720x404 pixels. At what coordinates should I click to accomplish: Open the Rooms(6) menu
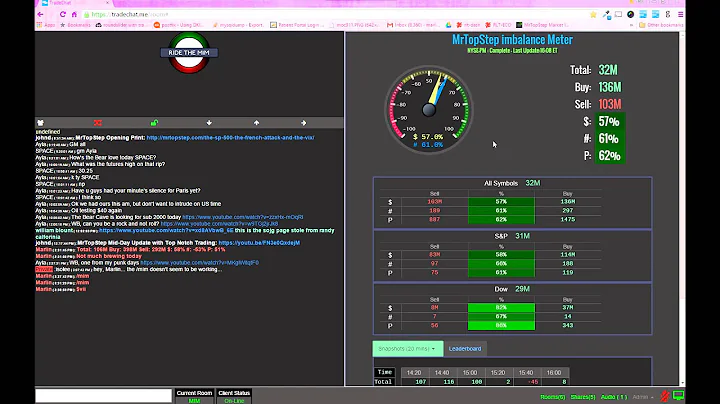[x=552, y=397]
